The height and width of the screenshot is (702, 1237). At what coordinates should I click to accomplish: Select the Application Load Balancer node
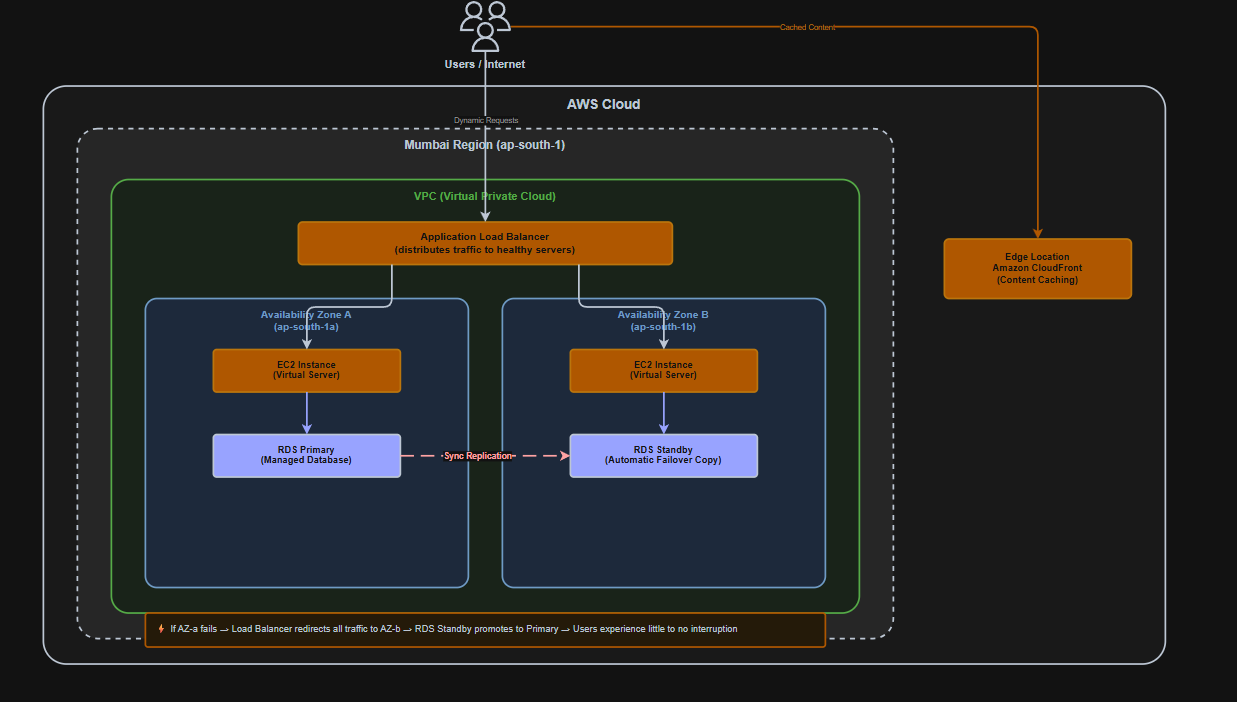[485, 243]
